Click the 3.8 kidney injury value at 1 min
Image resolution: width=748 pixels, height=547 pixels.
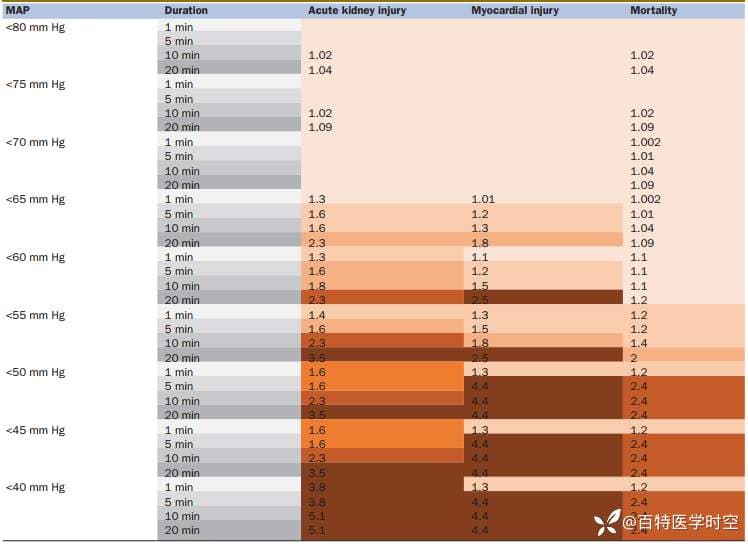[318, 488]
